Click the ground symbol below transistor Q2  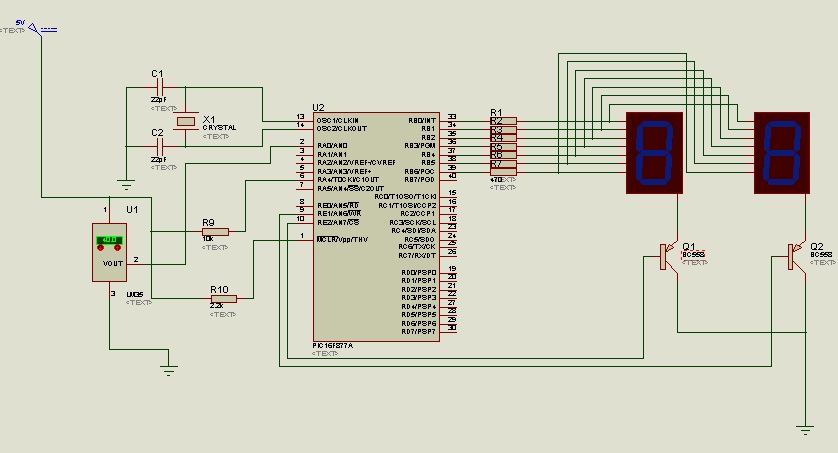tap(805, 430)
